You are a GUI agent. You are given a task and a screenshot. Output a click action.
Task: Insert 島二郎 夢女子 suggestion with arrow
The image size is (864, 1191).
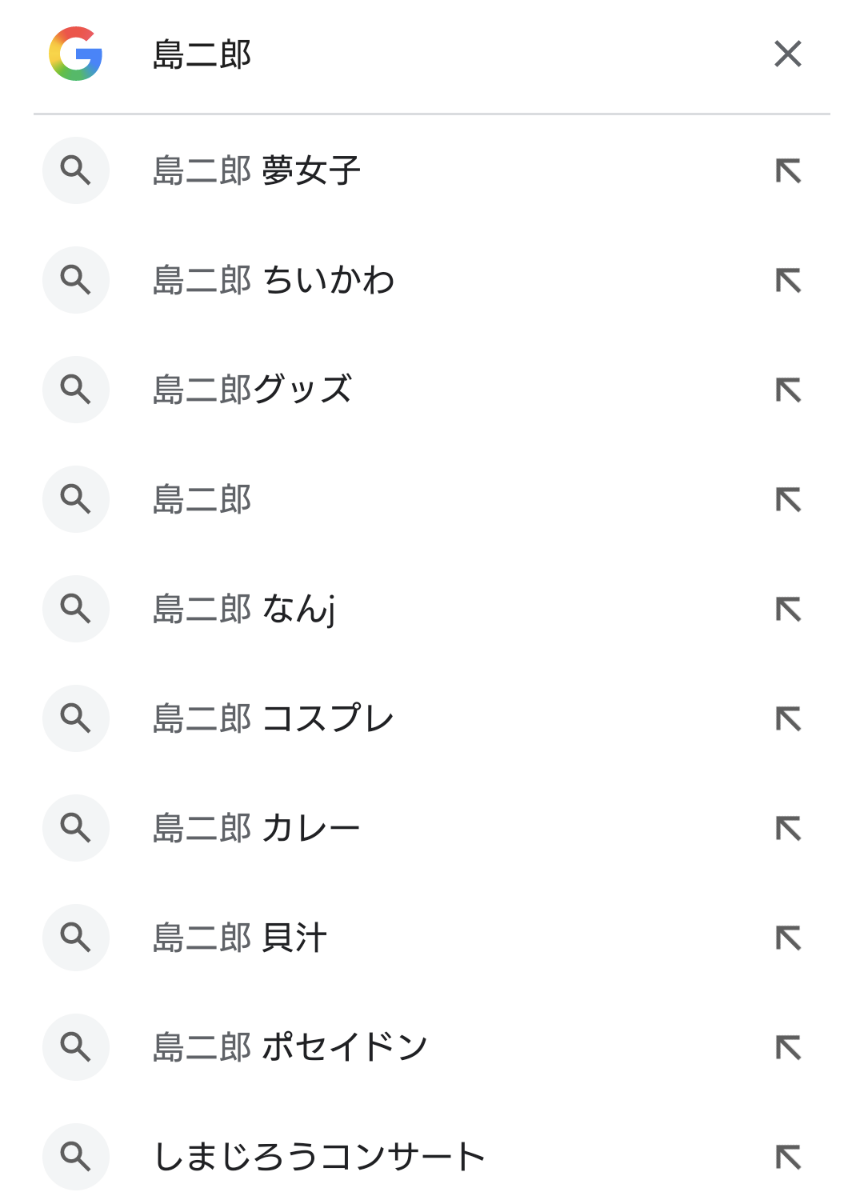[788, 171]
